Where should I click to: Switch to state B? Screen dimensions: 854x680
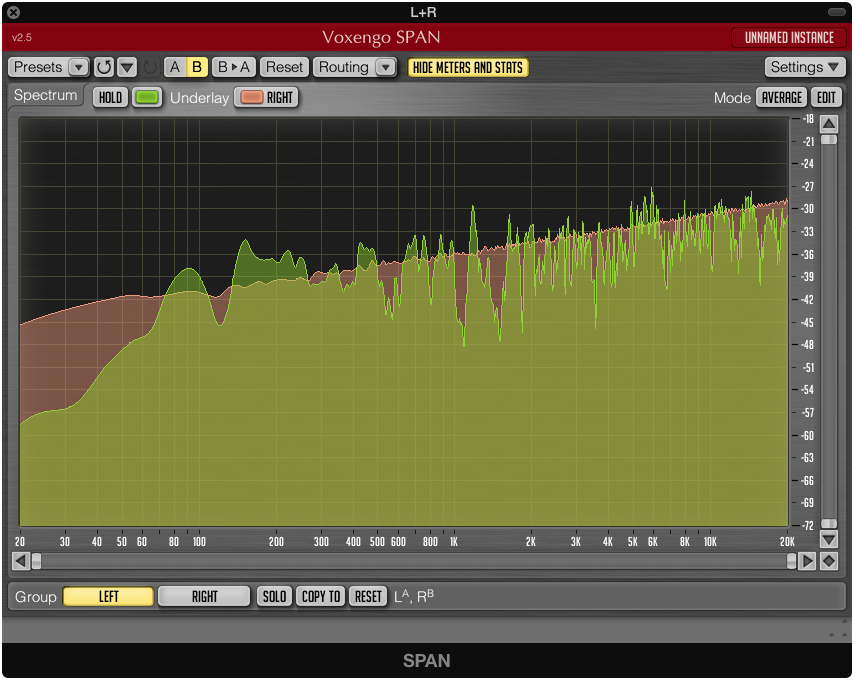(x=197, y=68)
